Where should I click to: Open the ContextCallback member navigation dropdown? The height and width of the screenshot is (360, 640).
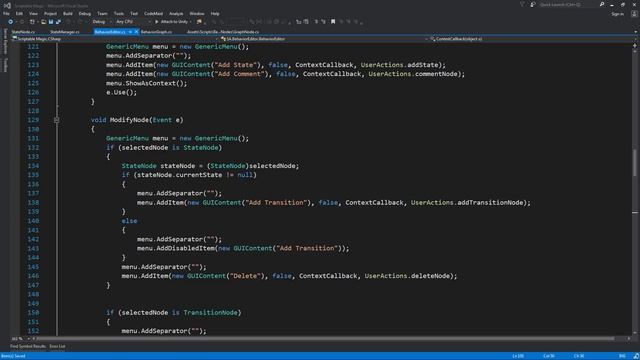[x=532, y=39]
